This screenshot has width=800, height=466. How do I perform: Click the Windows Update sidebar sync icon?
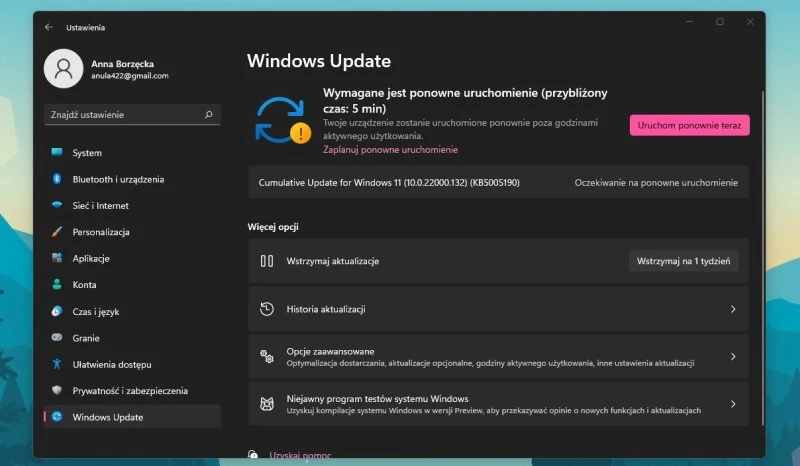click(x=57, y=416)
